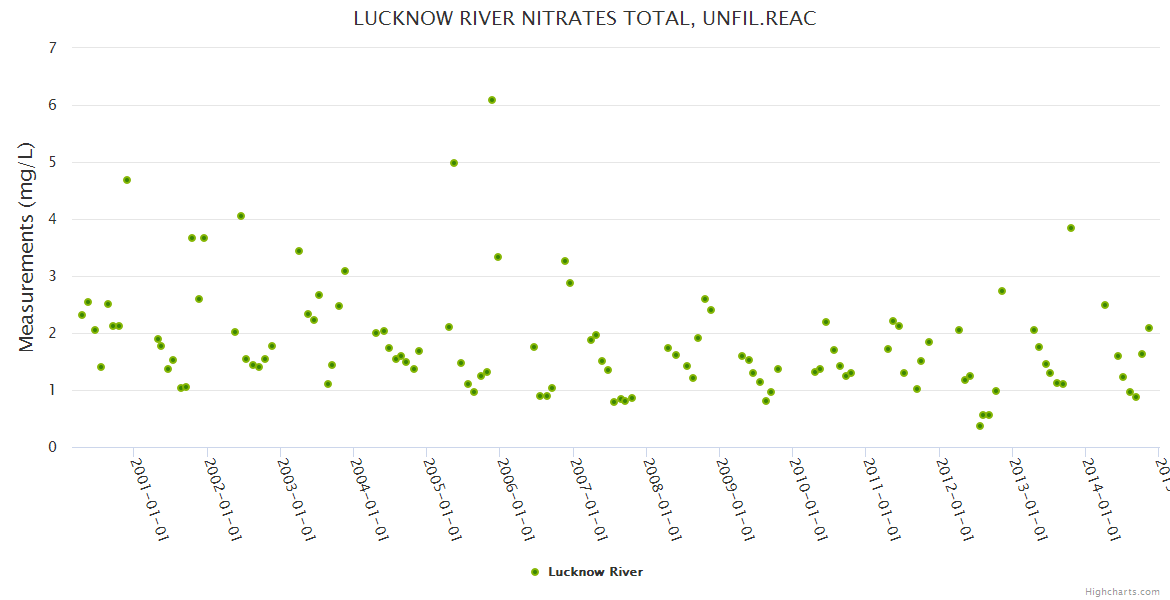Click the chart title Lucknow River Nitrates
Screen dimensions: 1170x600
(x=585, y=19)
